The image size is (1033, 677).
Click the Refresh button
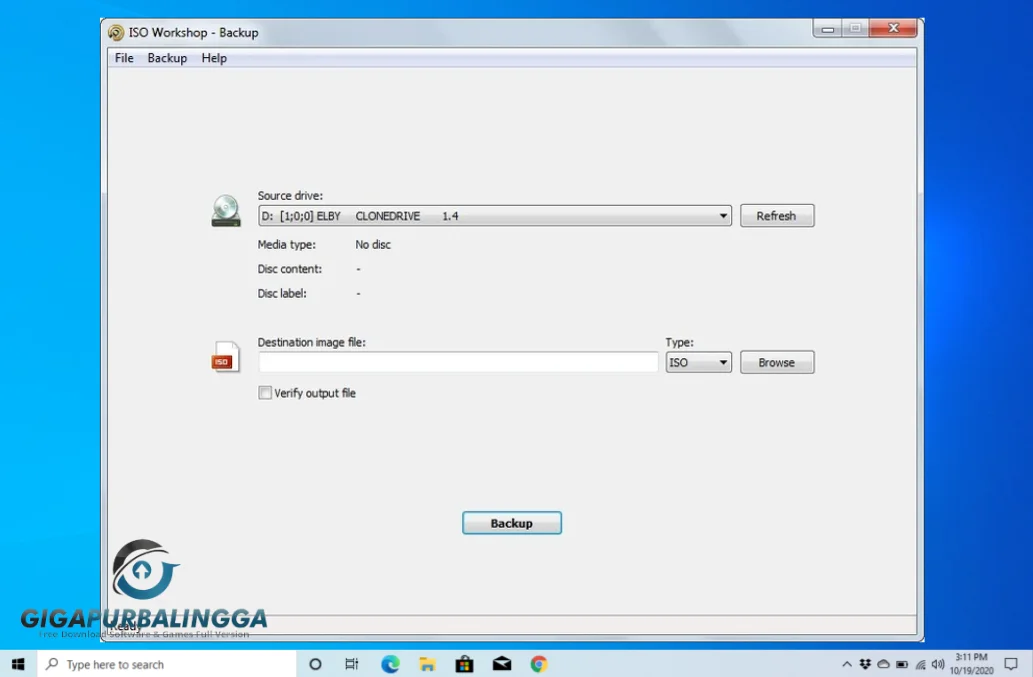coord(776,216)
